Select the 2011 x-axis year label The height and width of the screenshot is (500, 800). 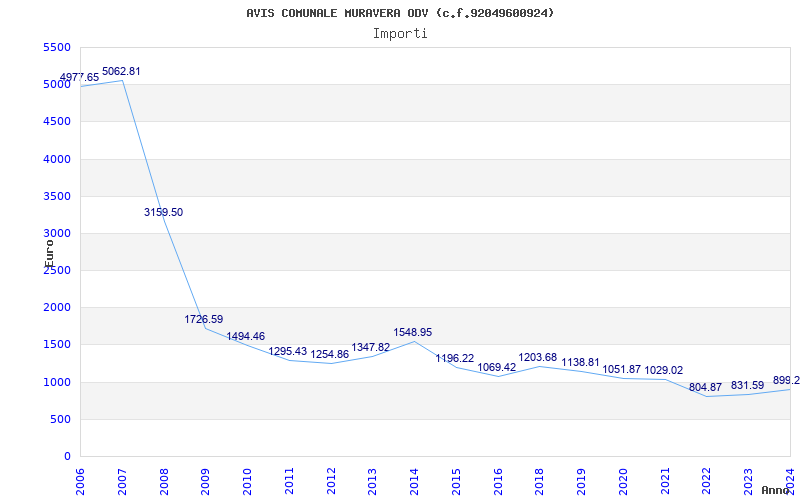pyautogui.click(x=289, y=481)
